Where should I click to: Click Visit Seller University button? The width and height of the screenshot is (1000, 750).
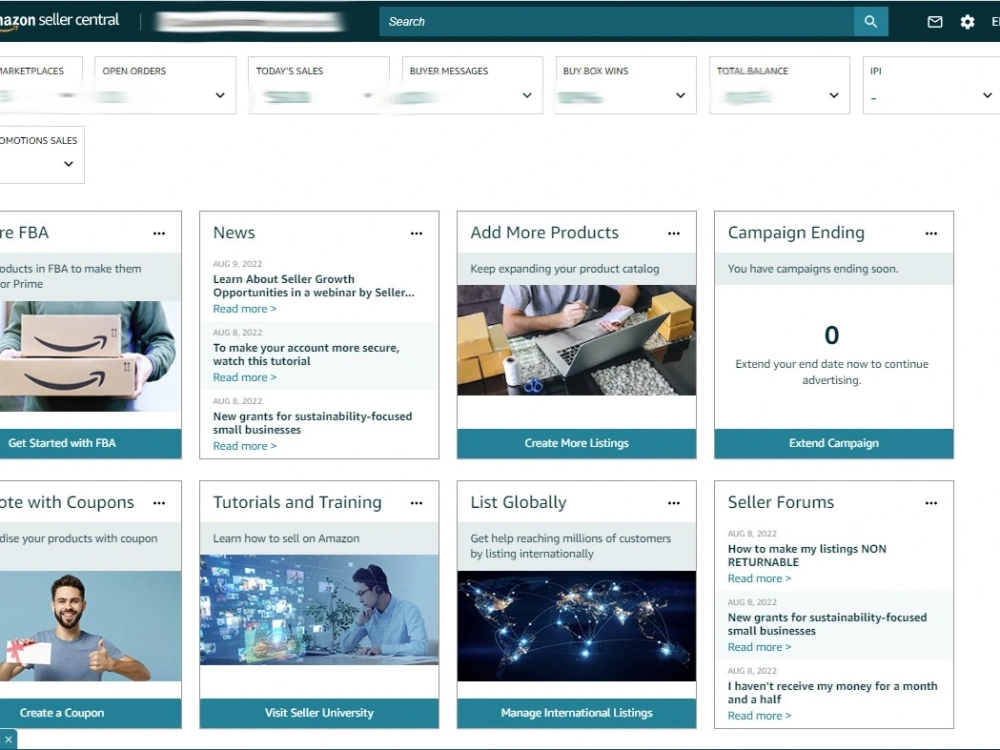click(319, 713)
